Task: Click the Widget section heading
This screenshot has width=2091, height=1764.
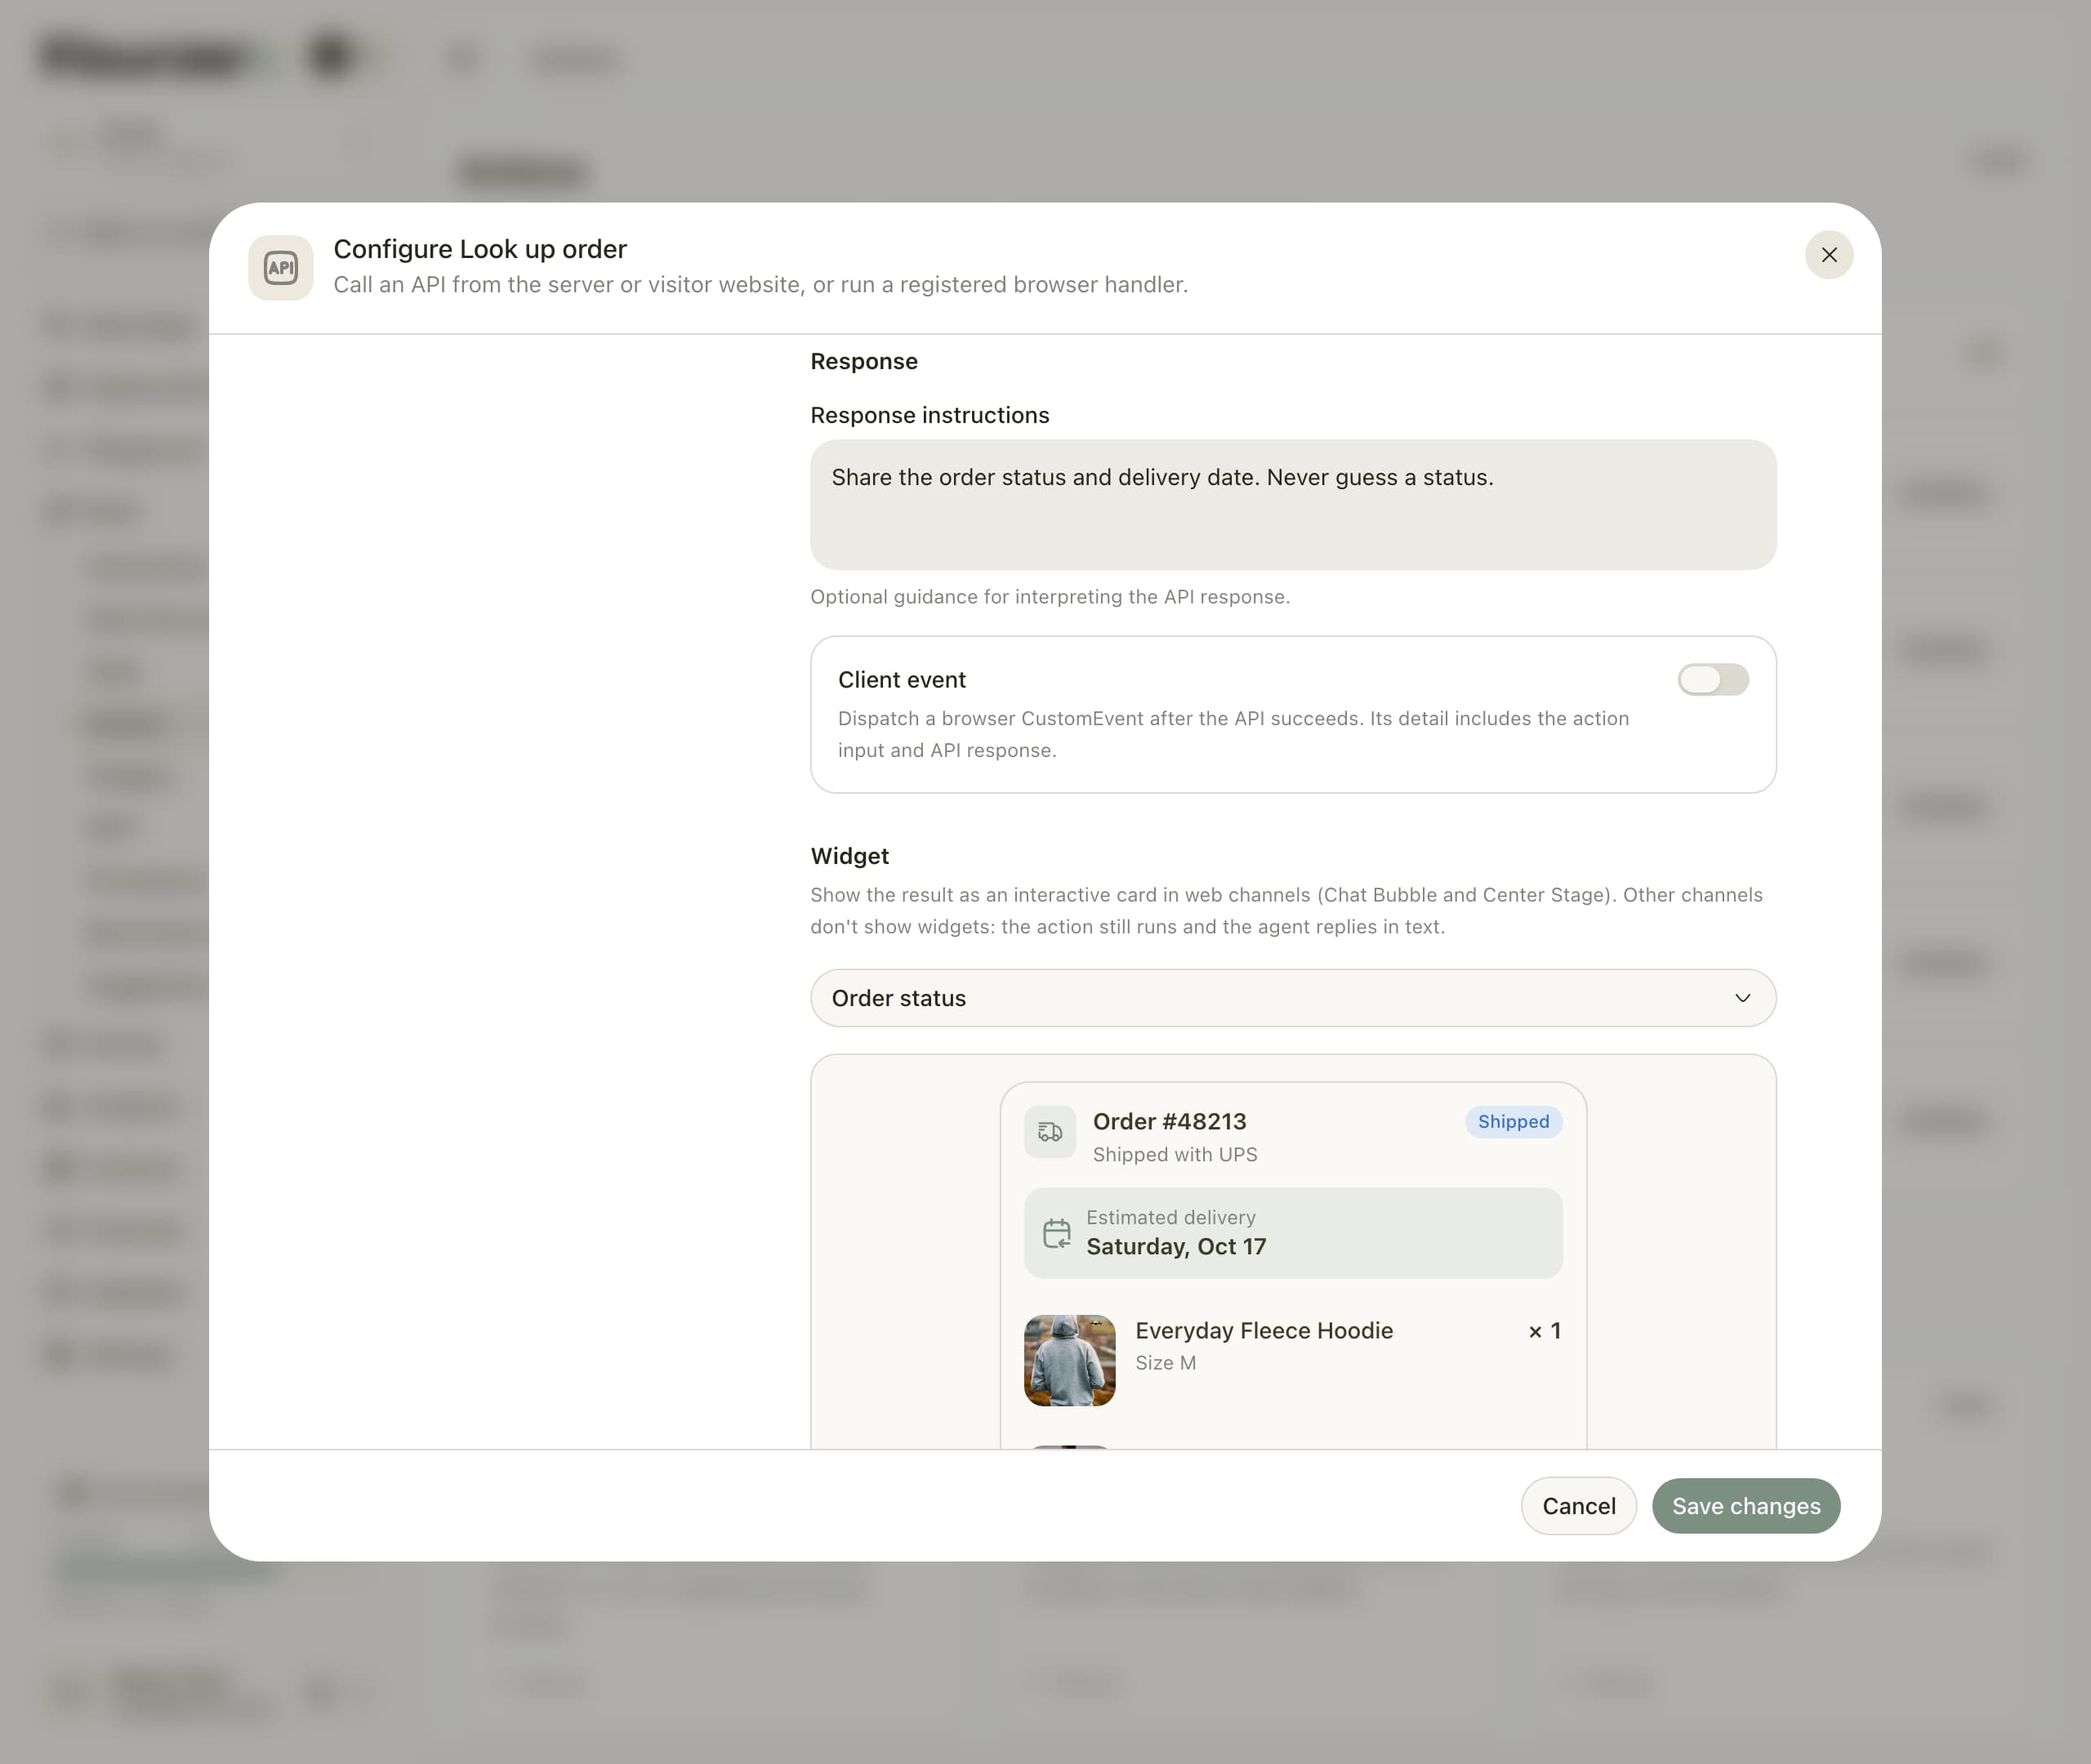Action: pyautogui.click(x=849, y=856)
